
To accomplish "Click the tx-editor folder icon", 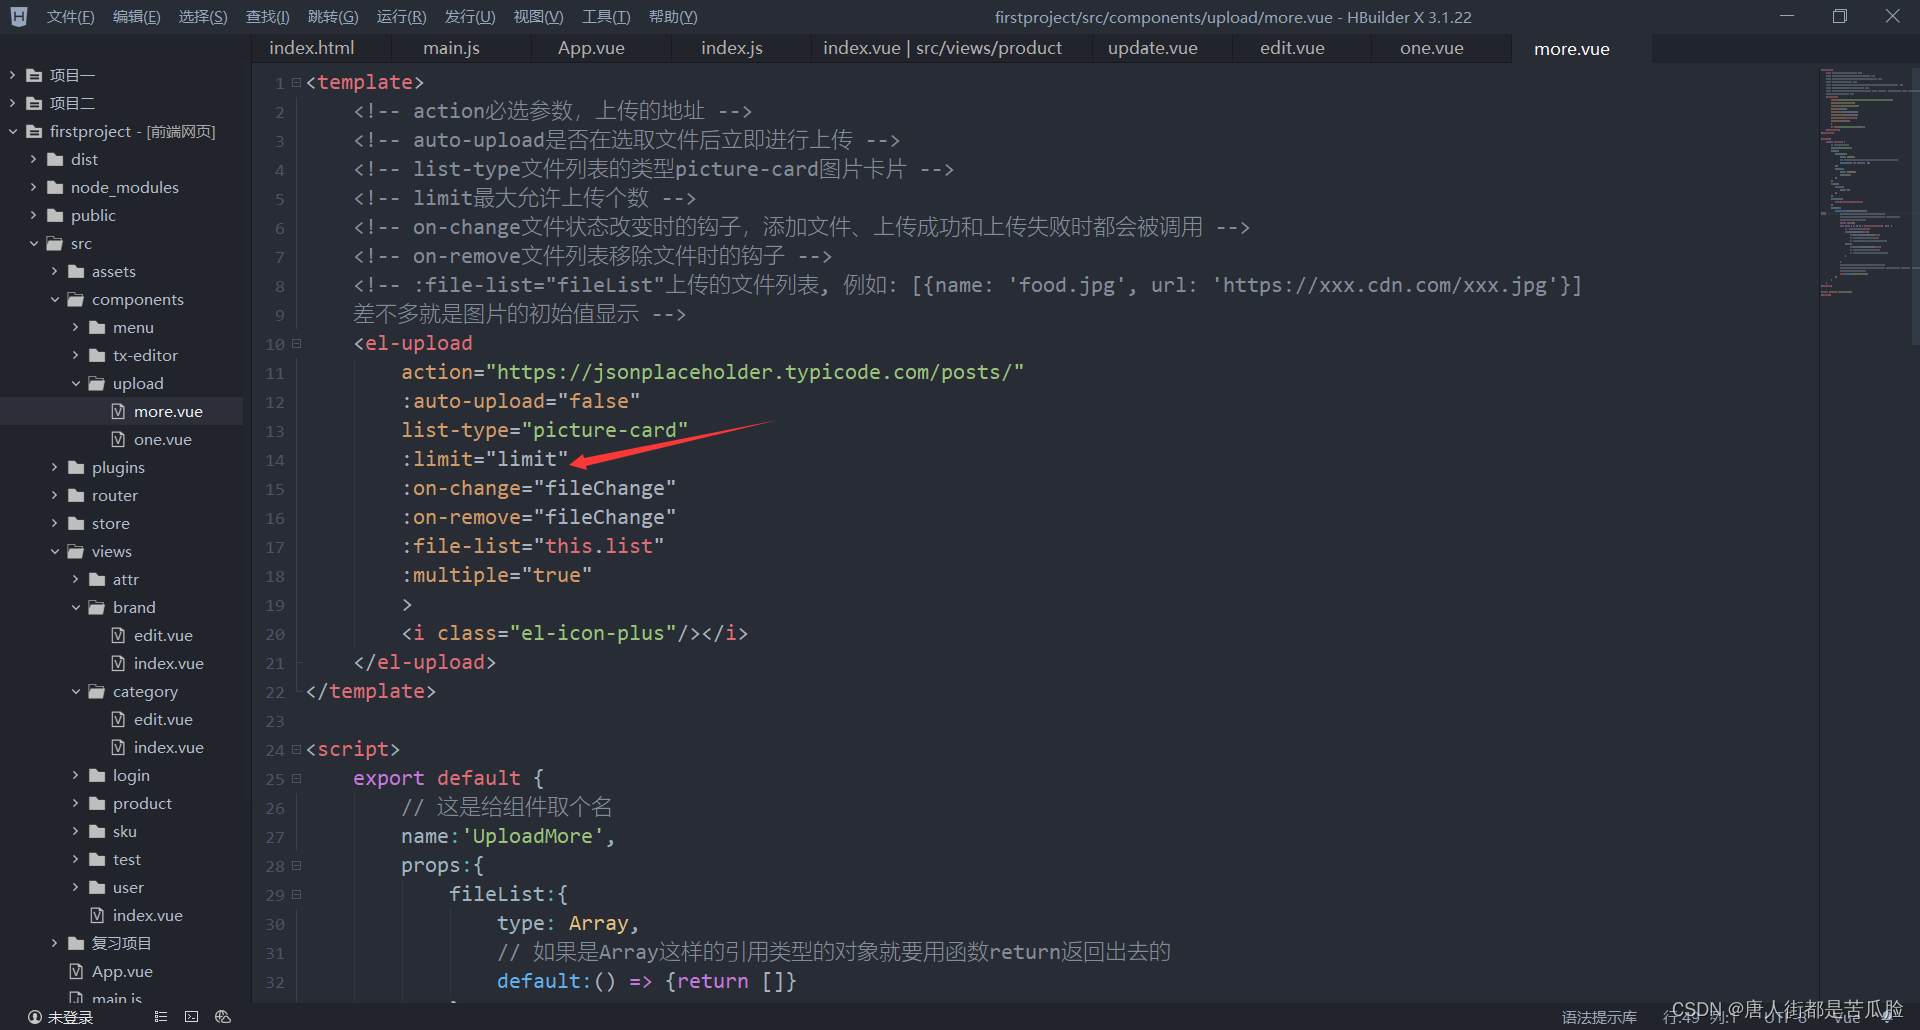I will 97,355.
